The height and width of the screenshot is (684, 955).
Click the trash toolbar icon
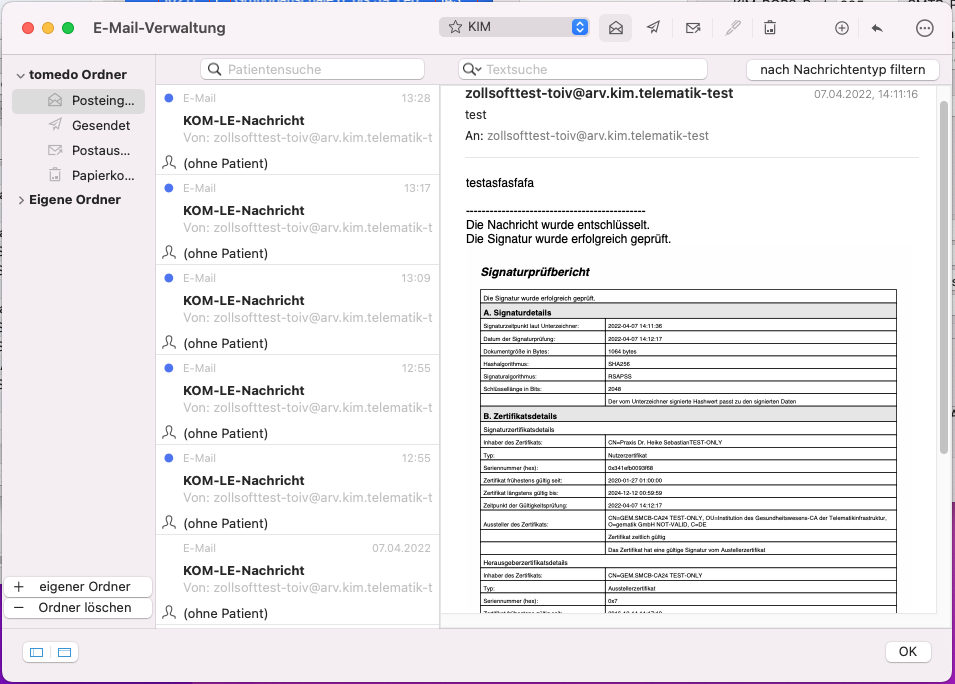click(x=770, y=27)
